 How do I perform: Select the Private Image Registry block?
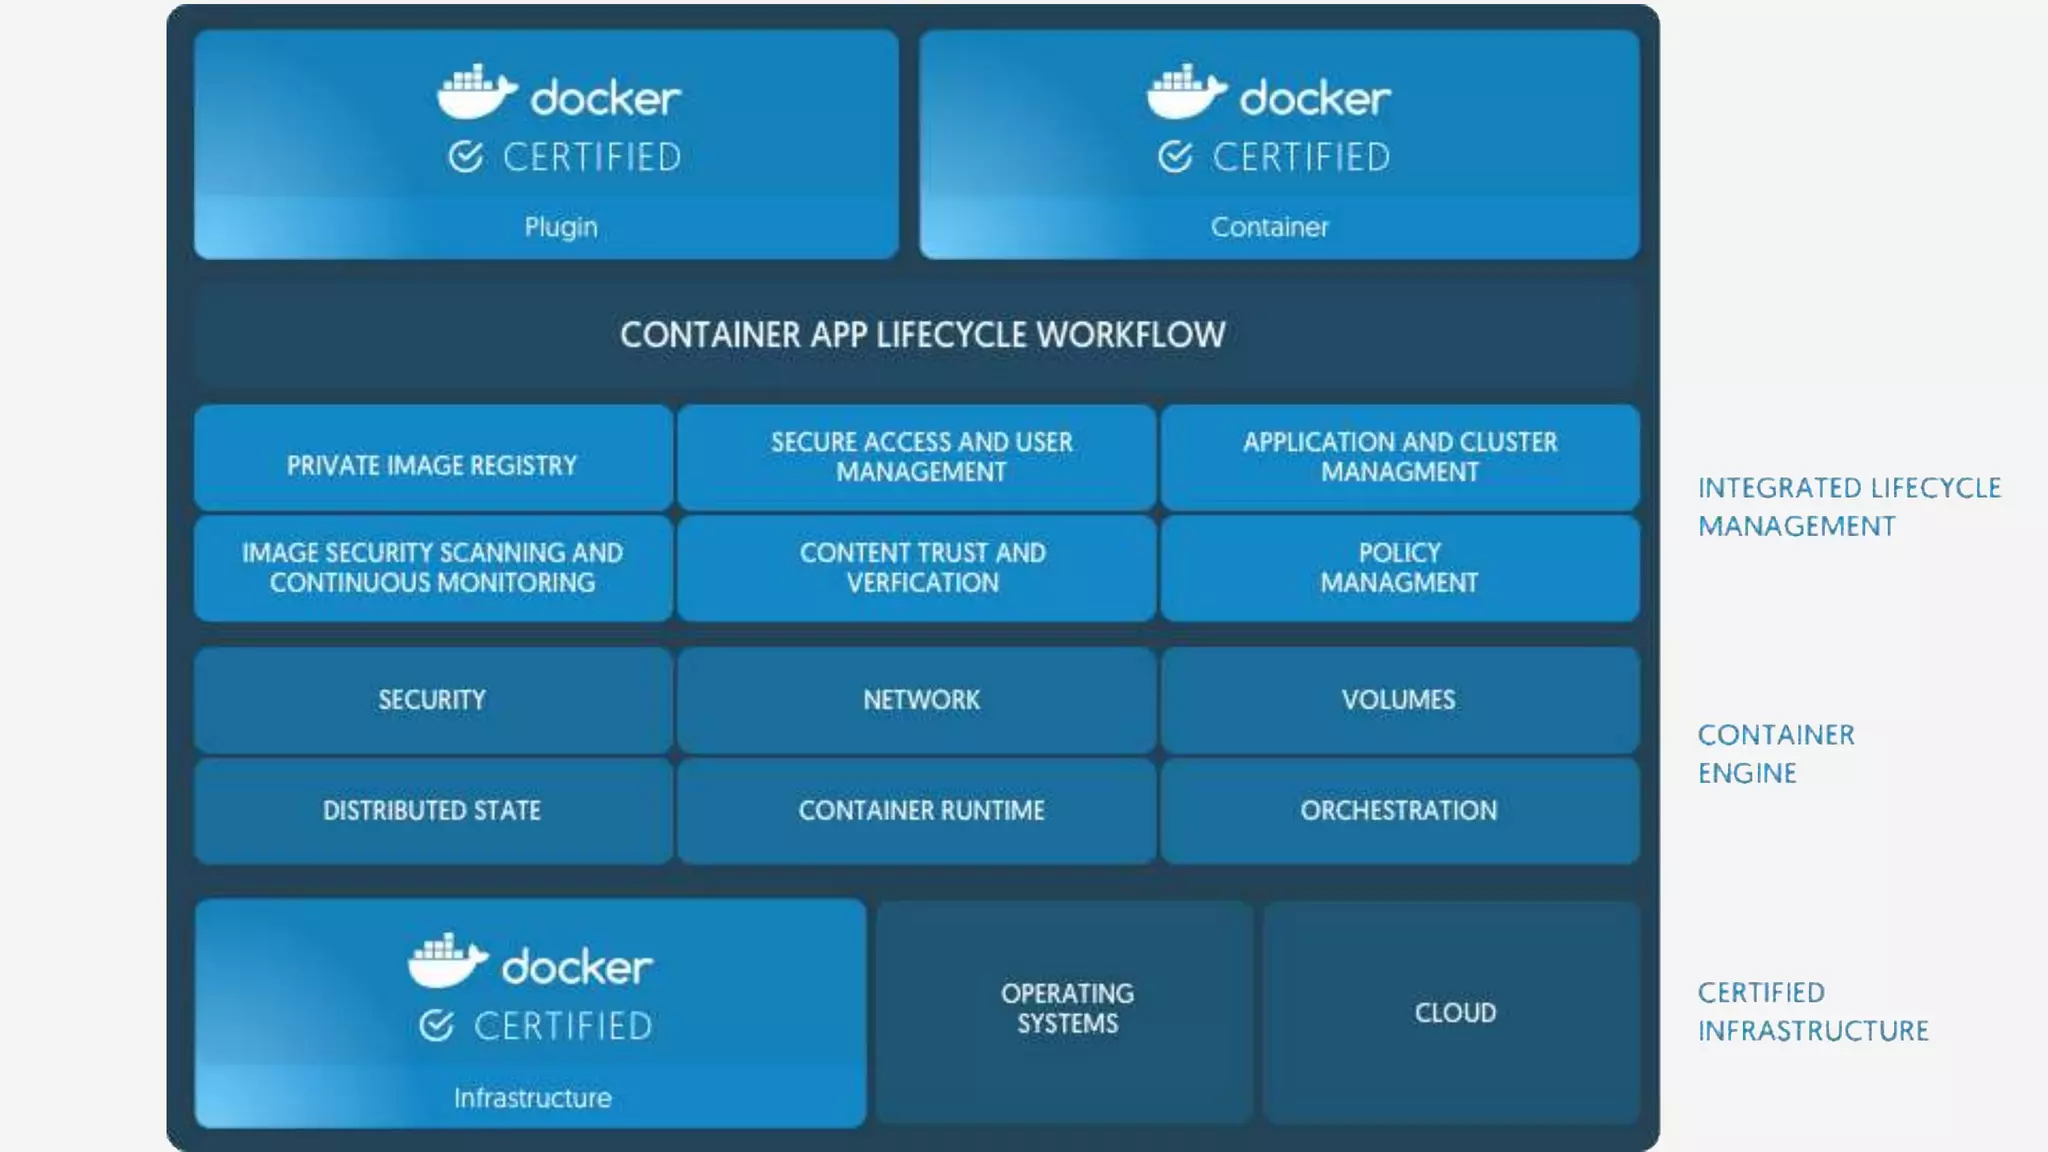pos(432,465)
